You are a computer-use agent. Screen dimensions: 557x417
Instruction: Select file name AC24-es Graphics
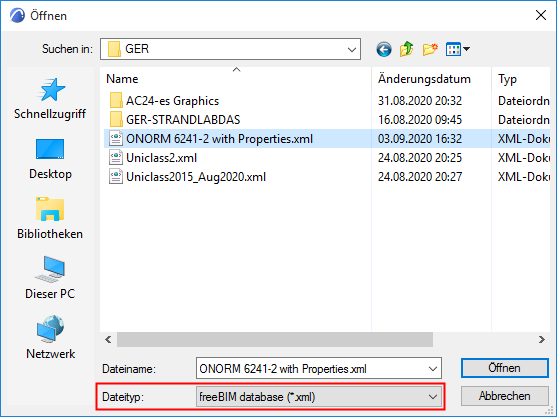point(172,101)
